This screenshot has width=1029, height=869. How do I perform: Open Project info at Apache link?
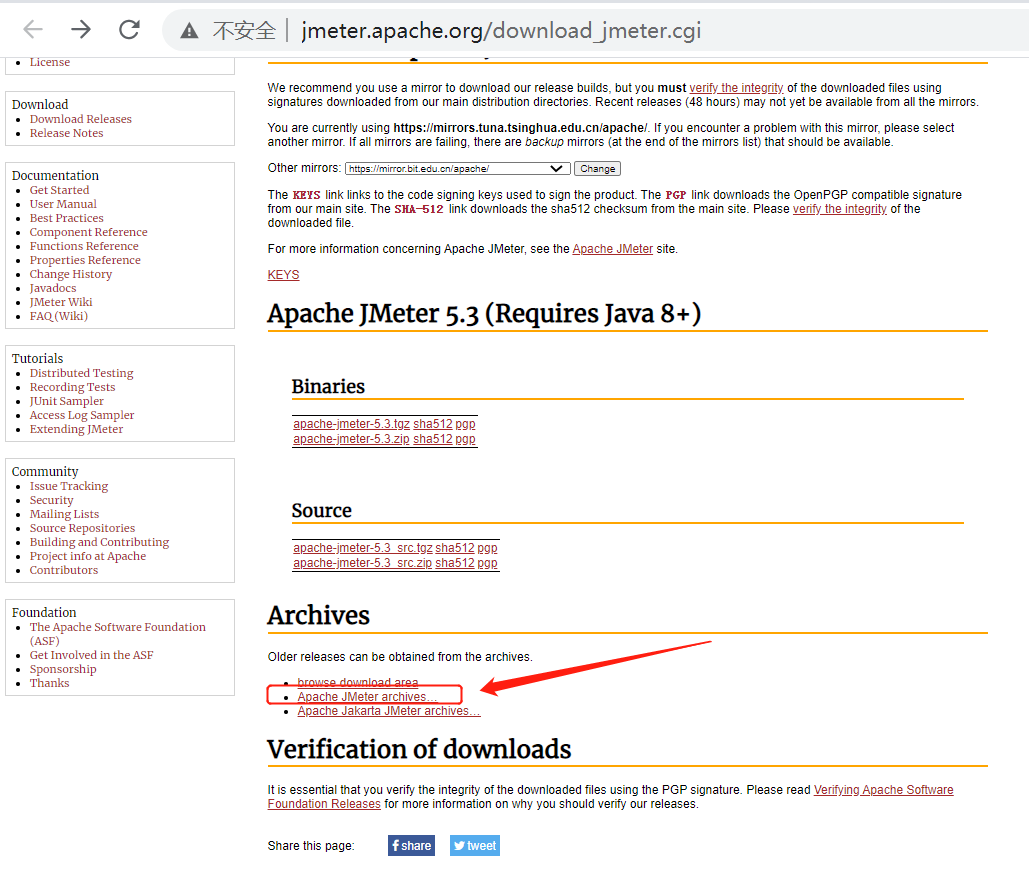pyautogui.click(x=88, y=557)
